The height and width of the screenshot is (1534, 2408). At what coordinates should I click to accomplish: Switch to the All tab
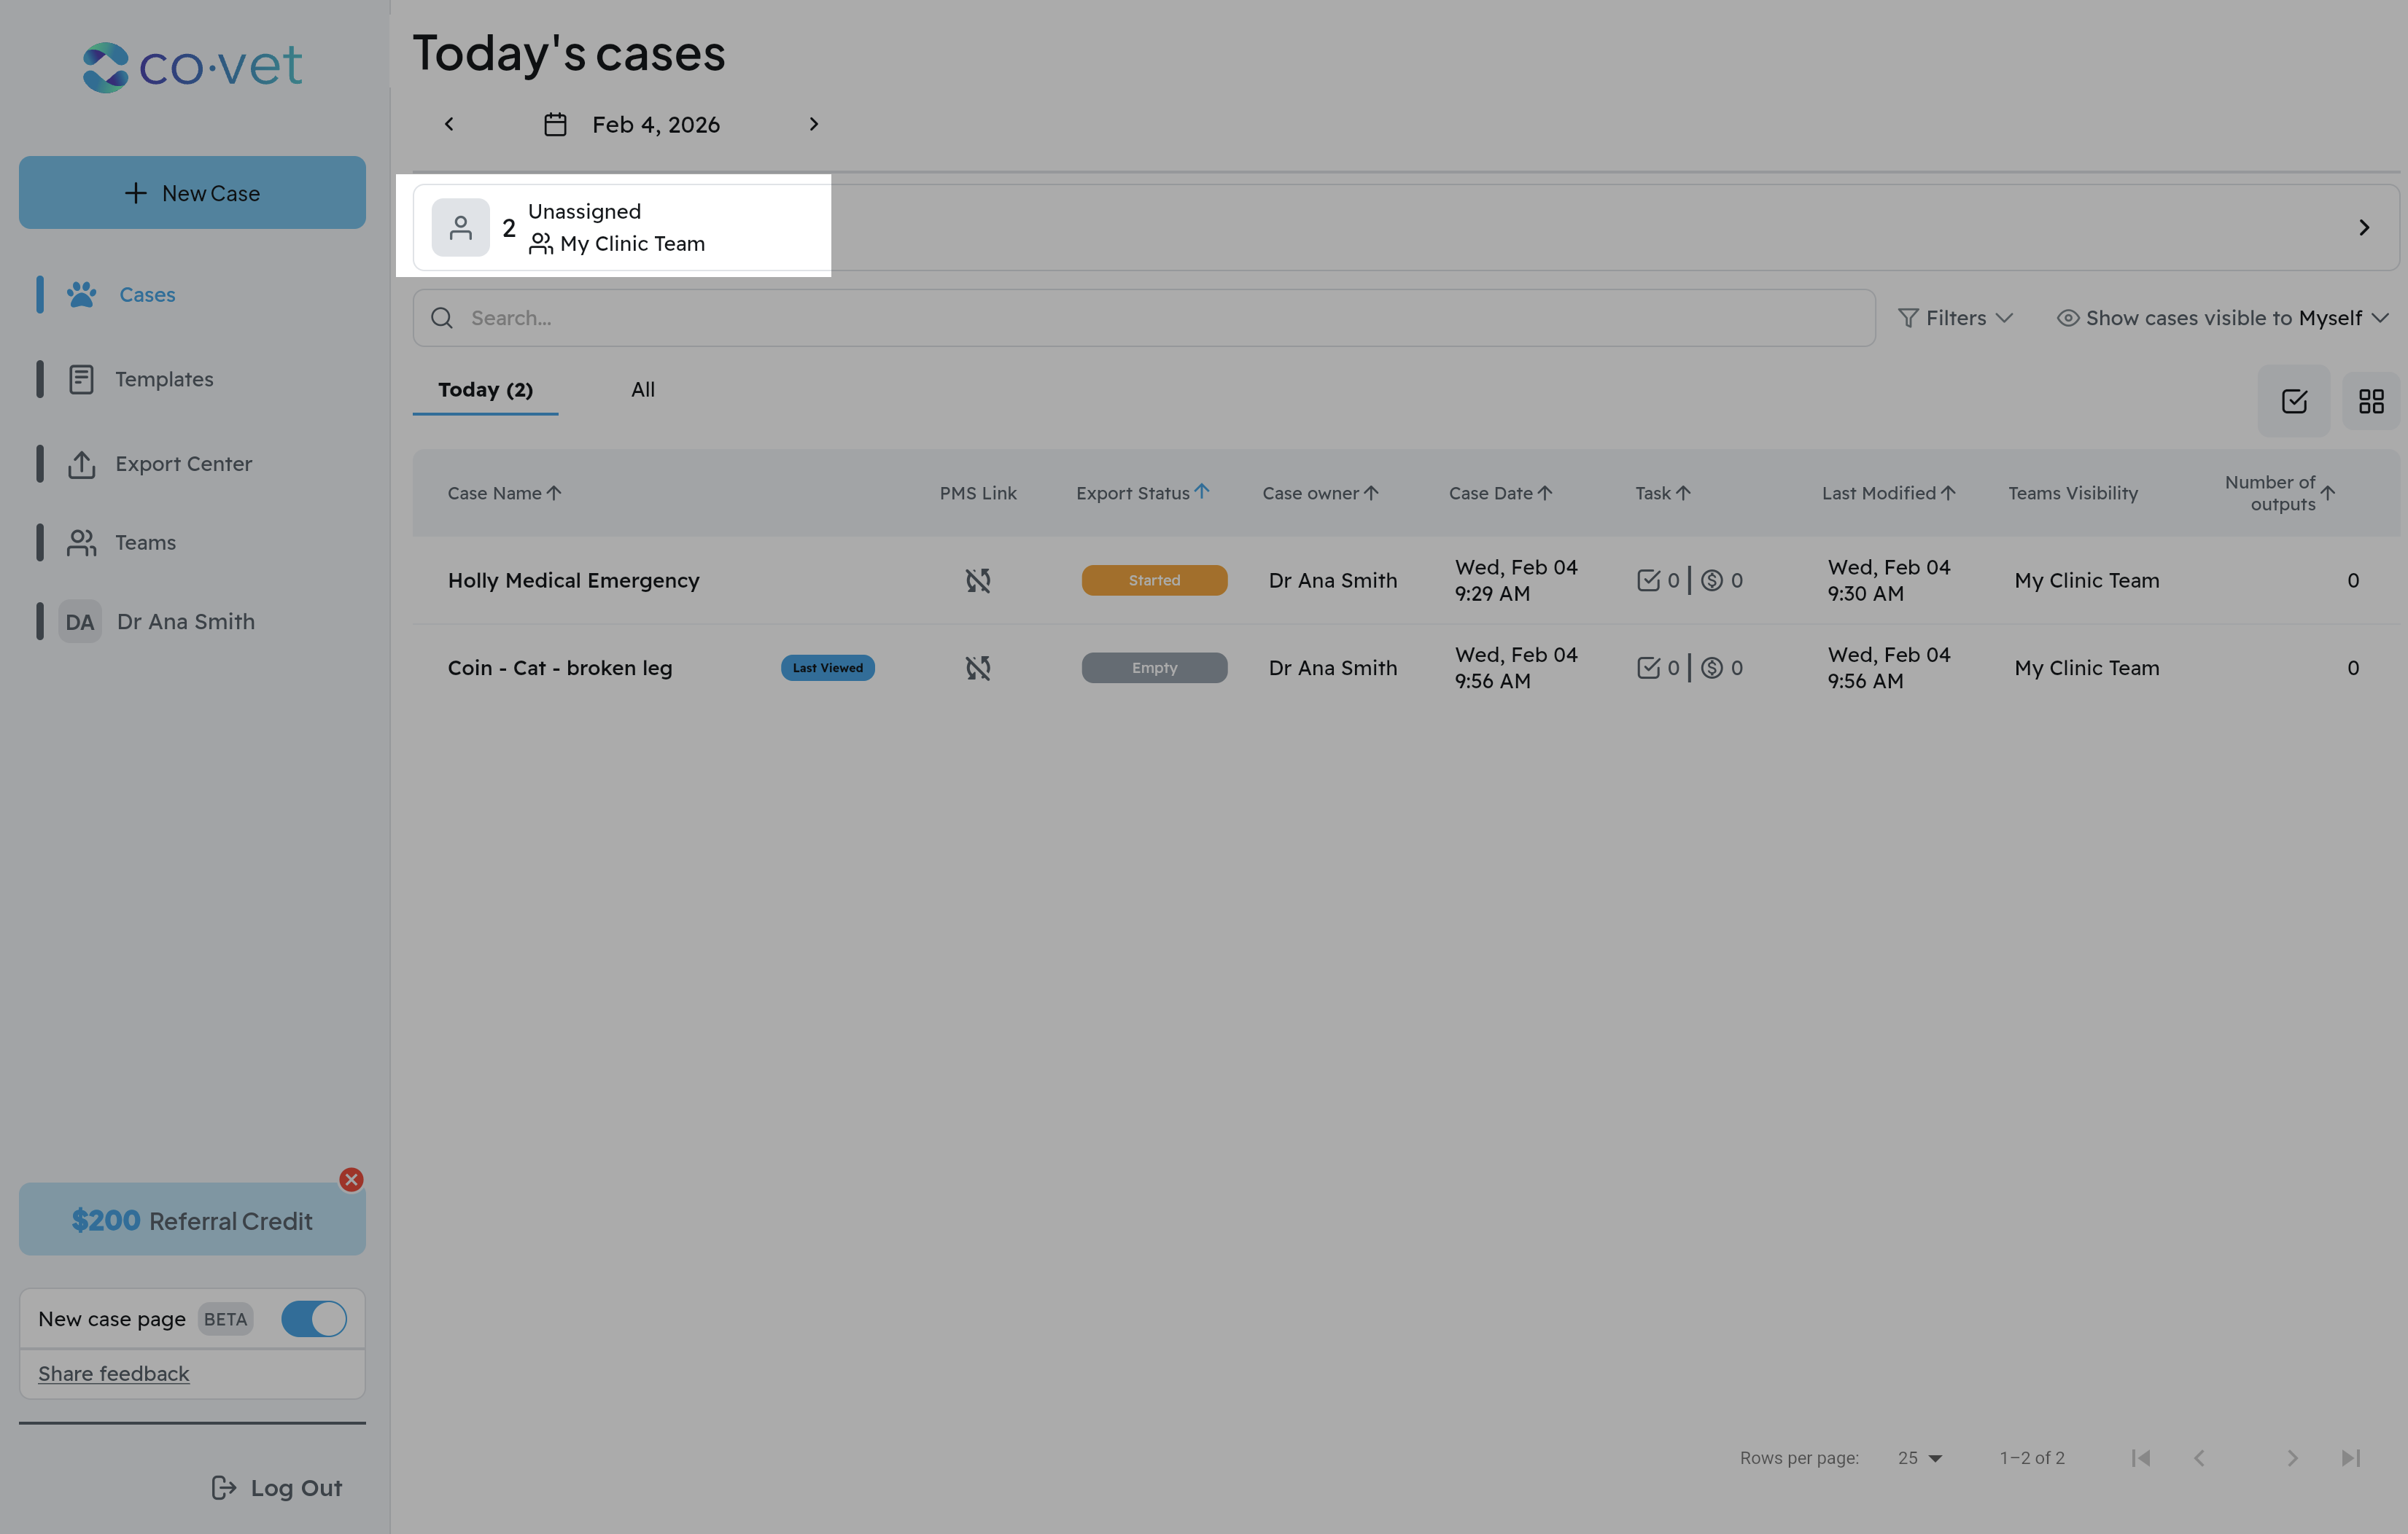pos(643,390)
